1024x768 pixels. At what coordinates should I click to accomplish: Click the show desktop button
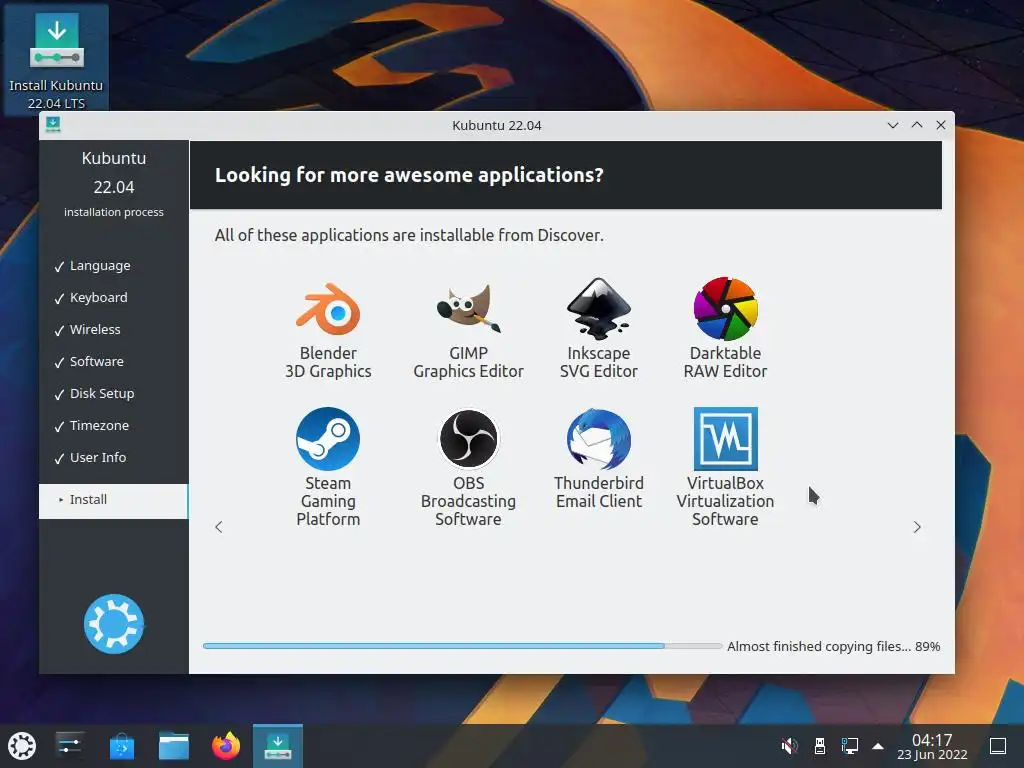pos(998,746)
